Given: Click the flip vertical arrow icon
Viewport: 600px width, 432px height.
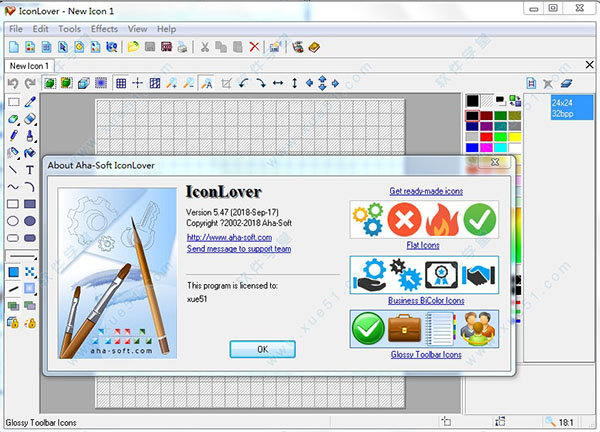Looking at the screenshot, I should point(294,83).
